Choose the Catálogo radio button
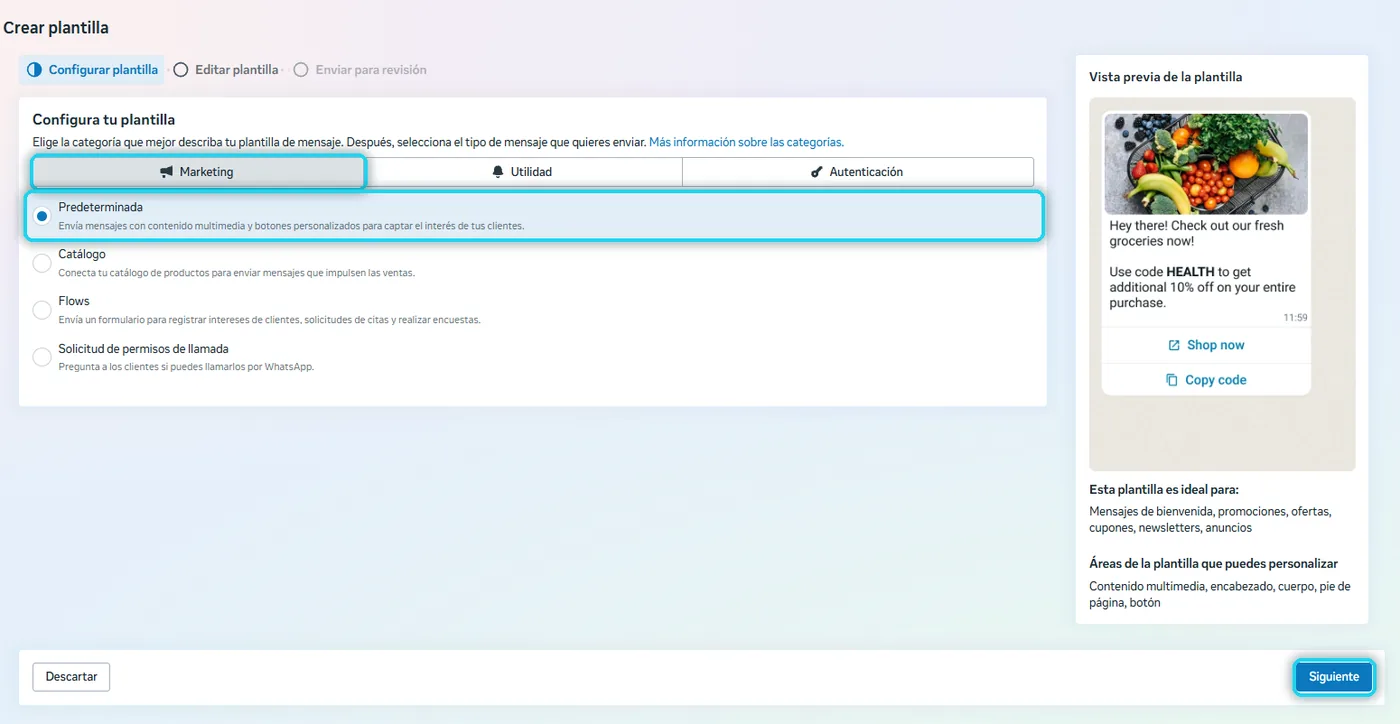Viewport: 1400px width, 724px height. pyautogui.click(x=42, y=263)
